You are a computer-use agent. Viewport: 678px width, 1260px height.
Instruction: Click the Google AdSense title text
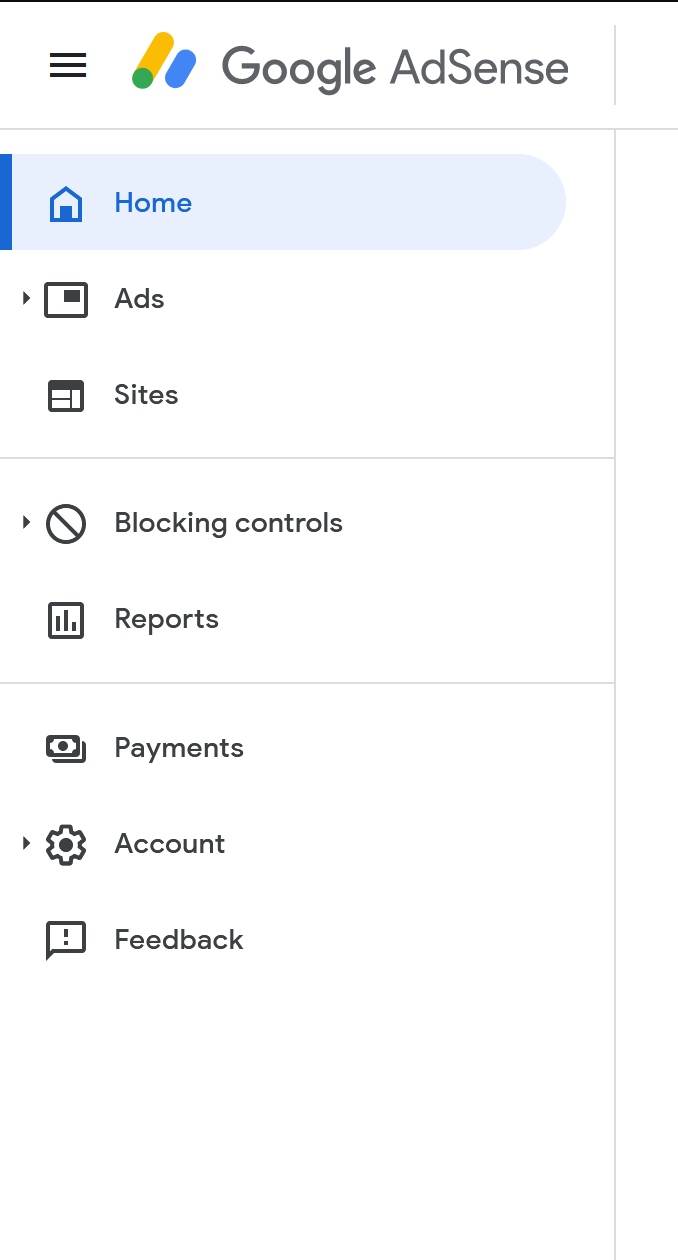pos(395,68)
